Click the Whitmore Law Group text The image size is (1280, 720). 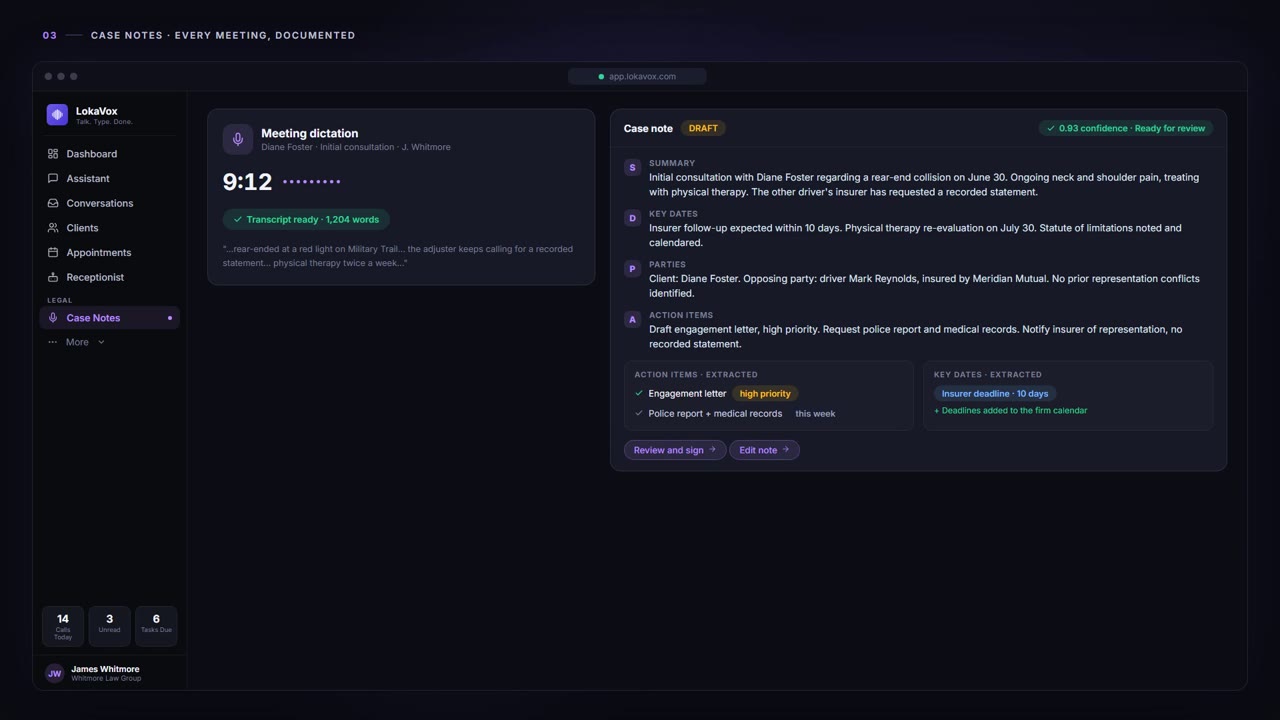coord(106,678)
